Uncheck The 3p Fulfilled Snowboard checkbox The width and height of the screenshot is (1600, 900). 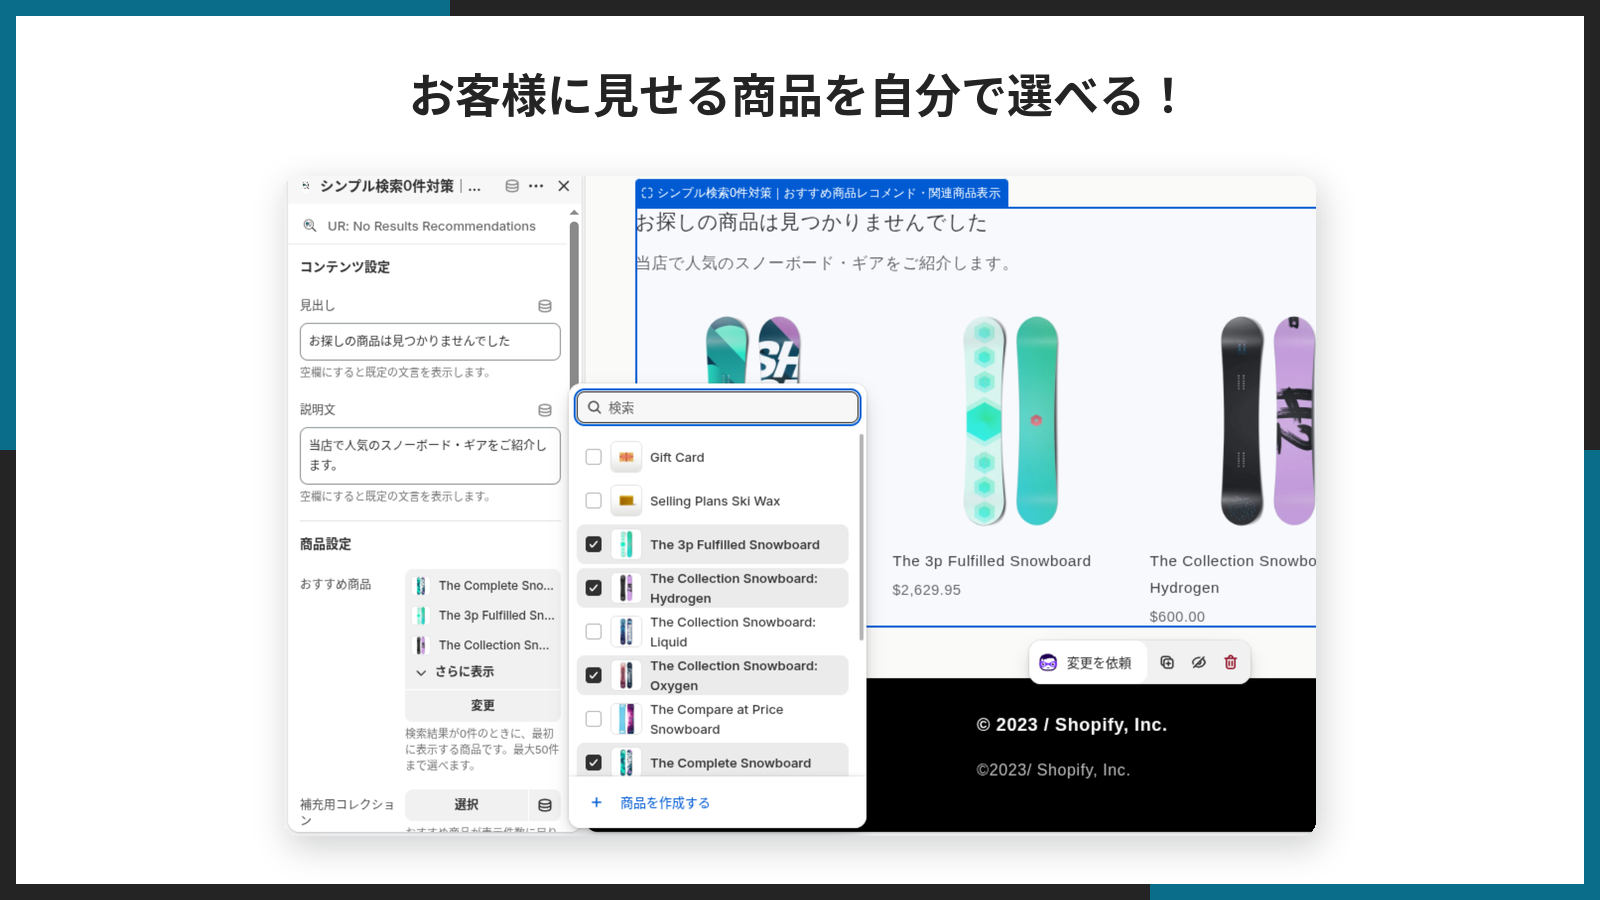(594, 545)
